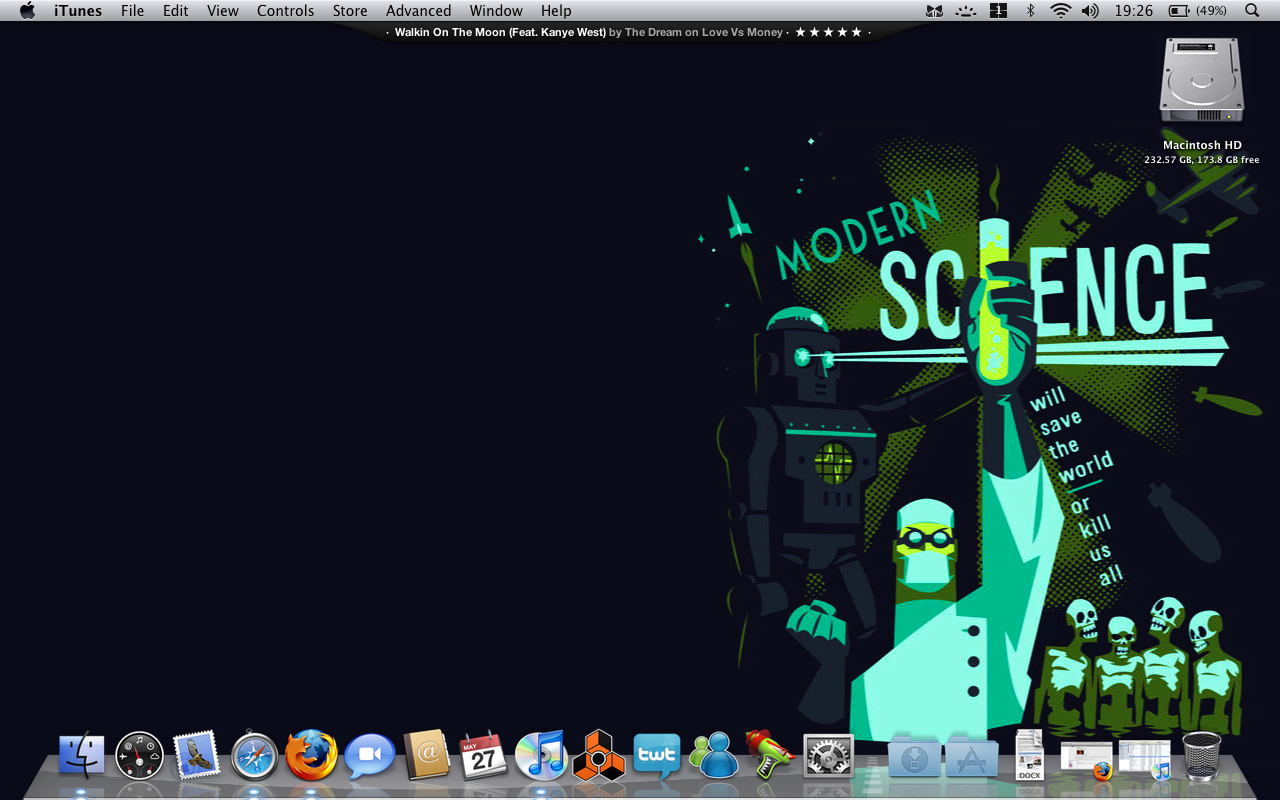Open the File menu
This screenshot has width=1280, height=800.
click(132, 11)
